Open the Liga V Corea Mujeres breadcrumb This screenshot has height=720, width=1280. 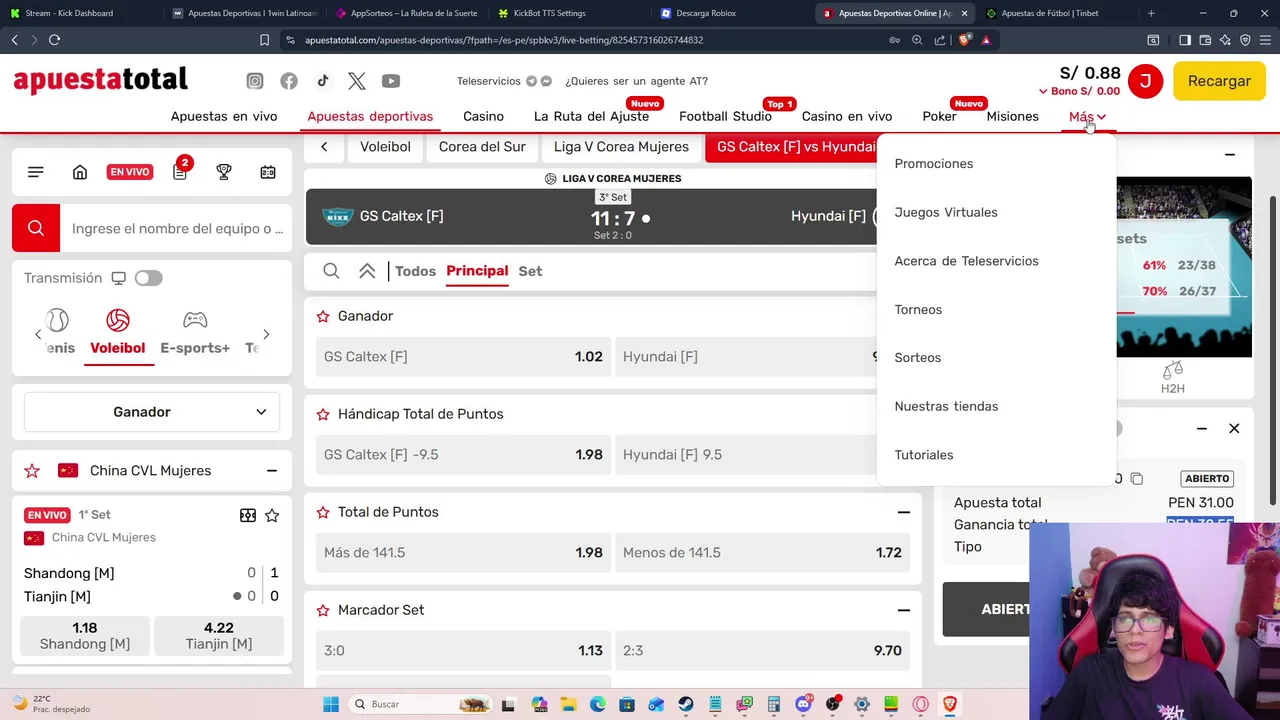click(x=621, y=147)
